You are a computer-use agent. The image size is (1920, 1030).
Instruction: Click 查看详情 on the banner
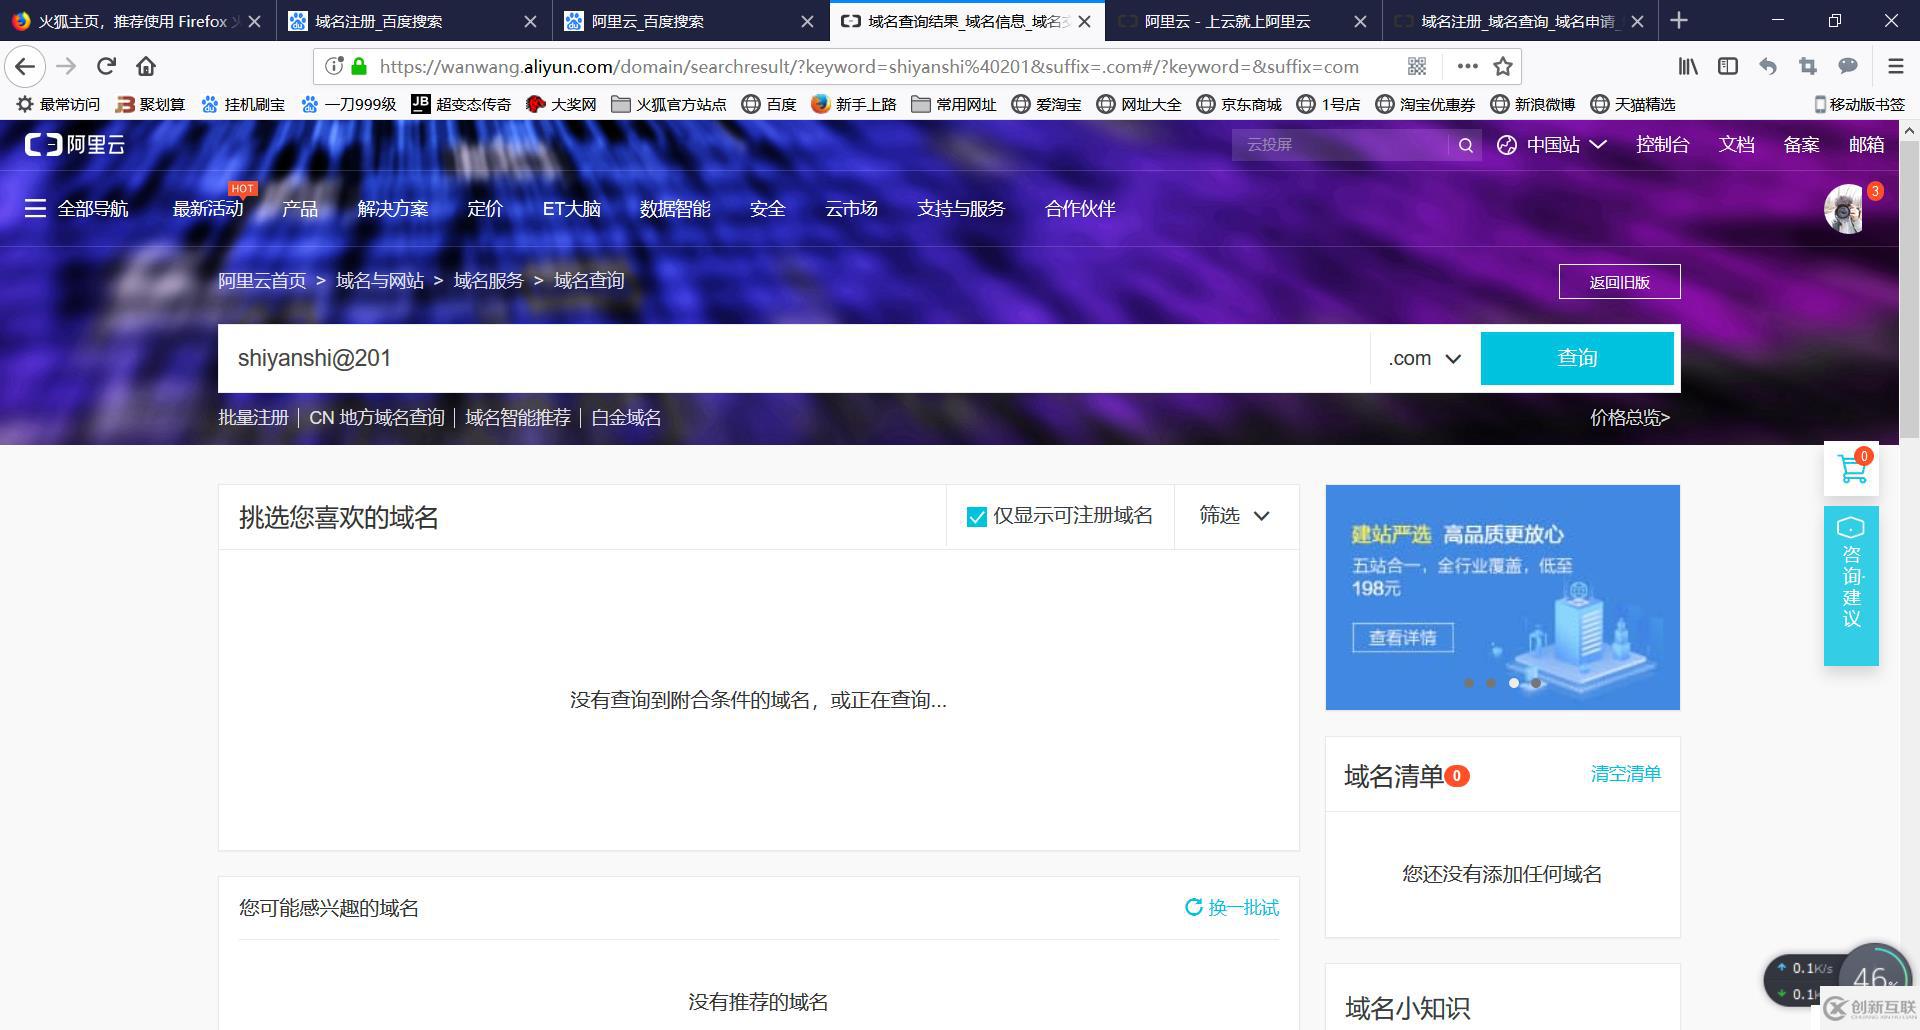(1403, 638)
